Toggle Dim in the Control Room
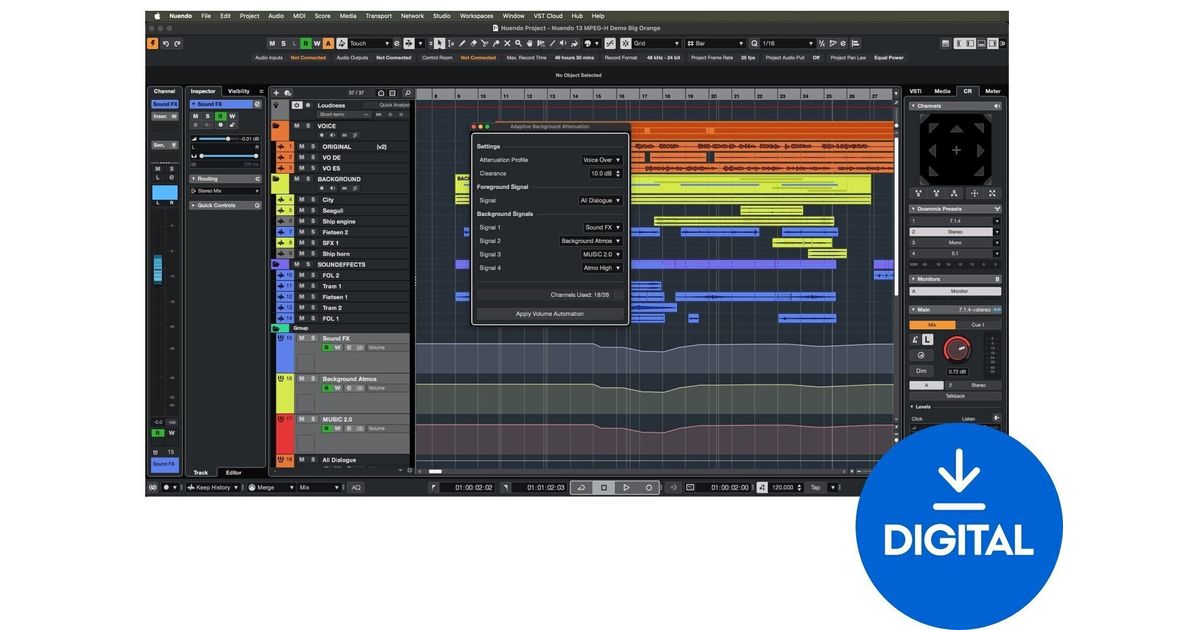This screenshot has height=630, width=1200. point(920,371)
